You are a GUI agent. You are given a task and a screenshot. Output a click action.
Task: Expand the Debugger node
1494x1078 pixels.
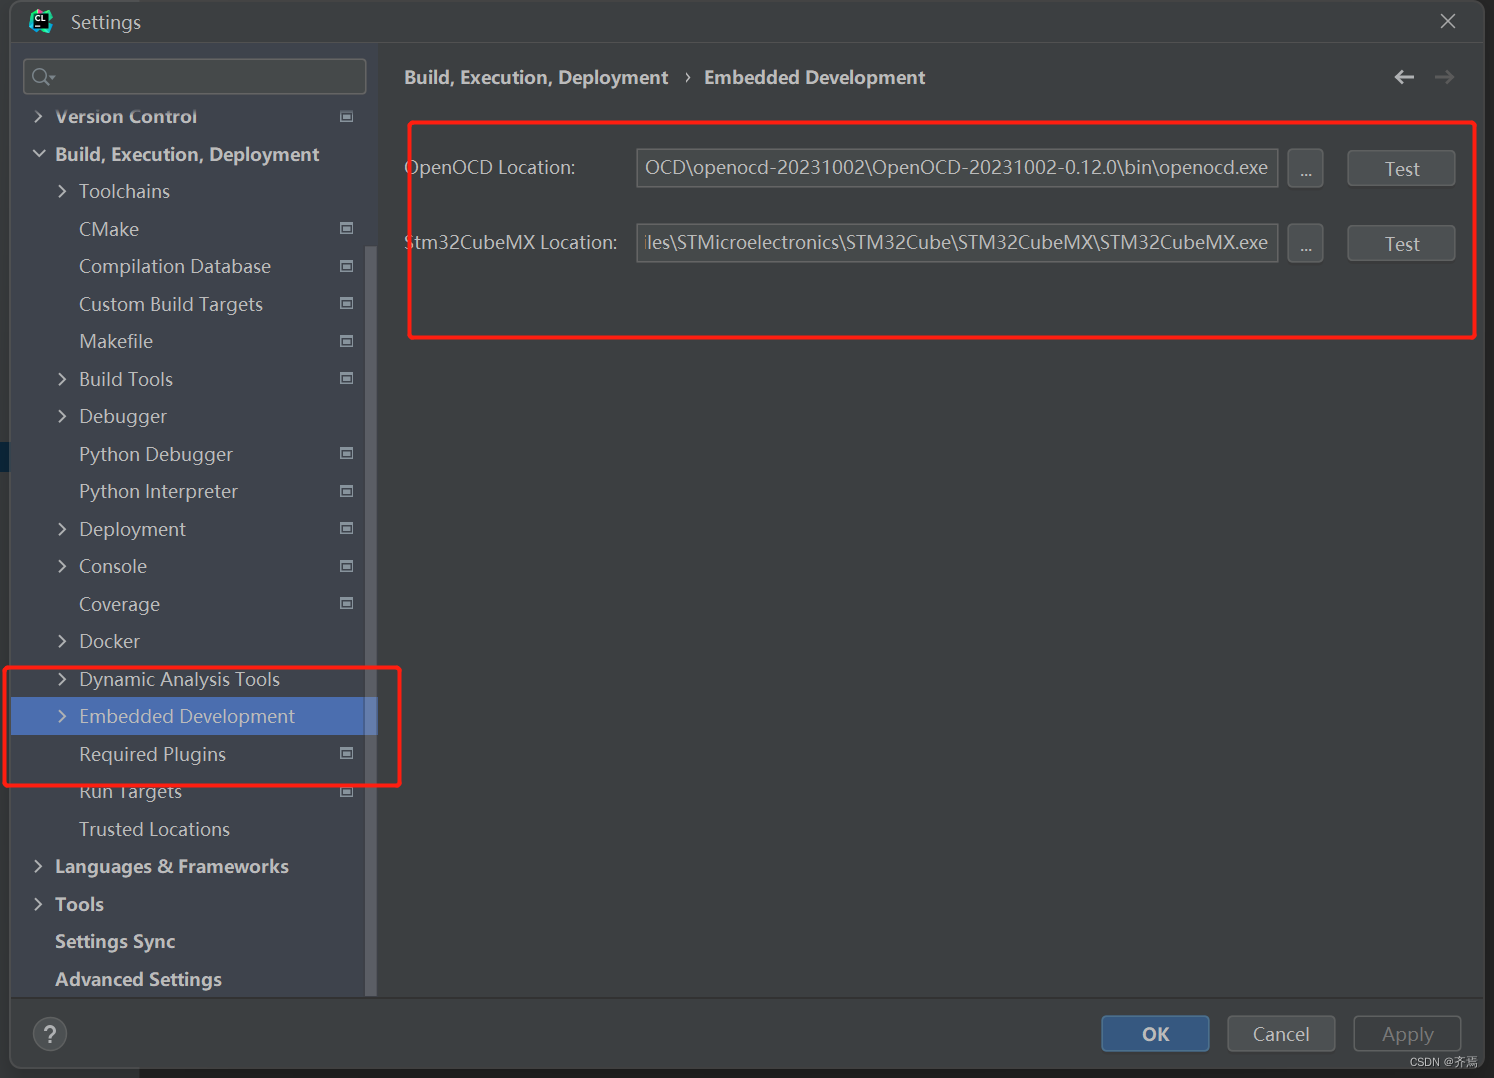(x=62, y=416)
